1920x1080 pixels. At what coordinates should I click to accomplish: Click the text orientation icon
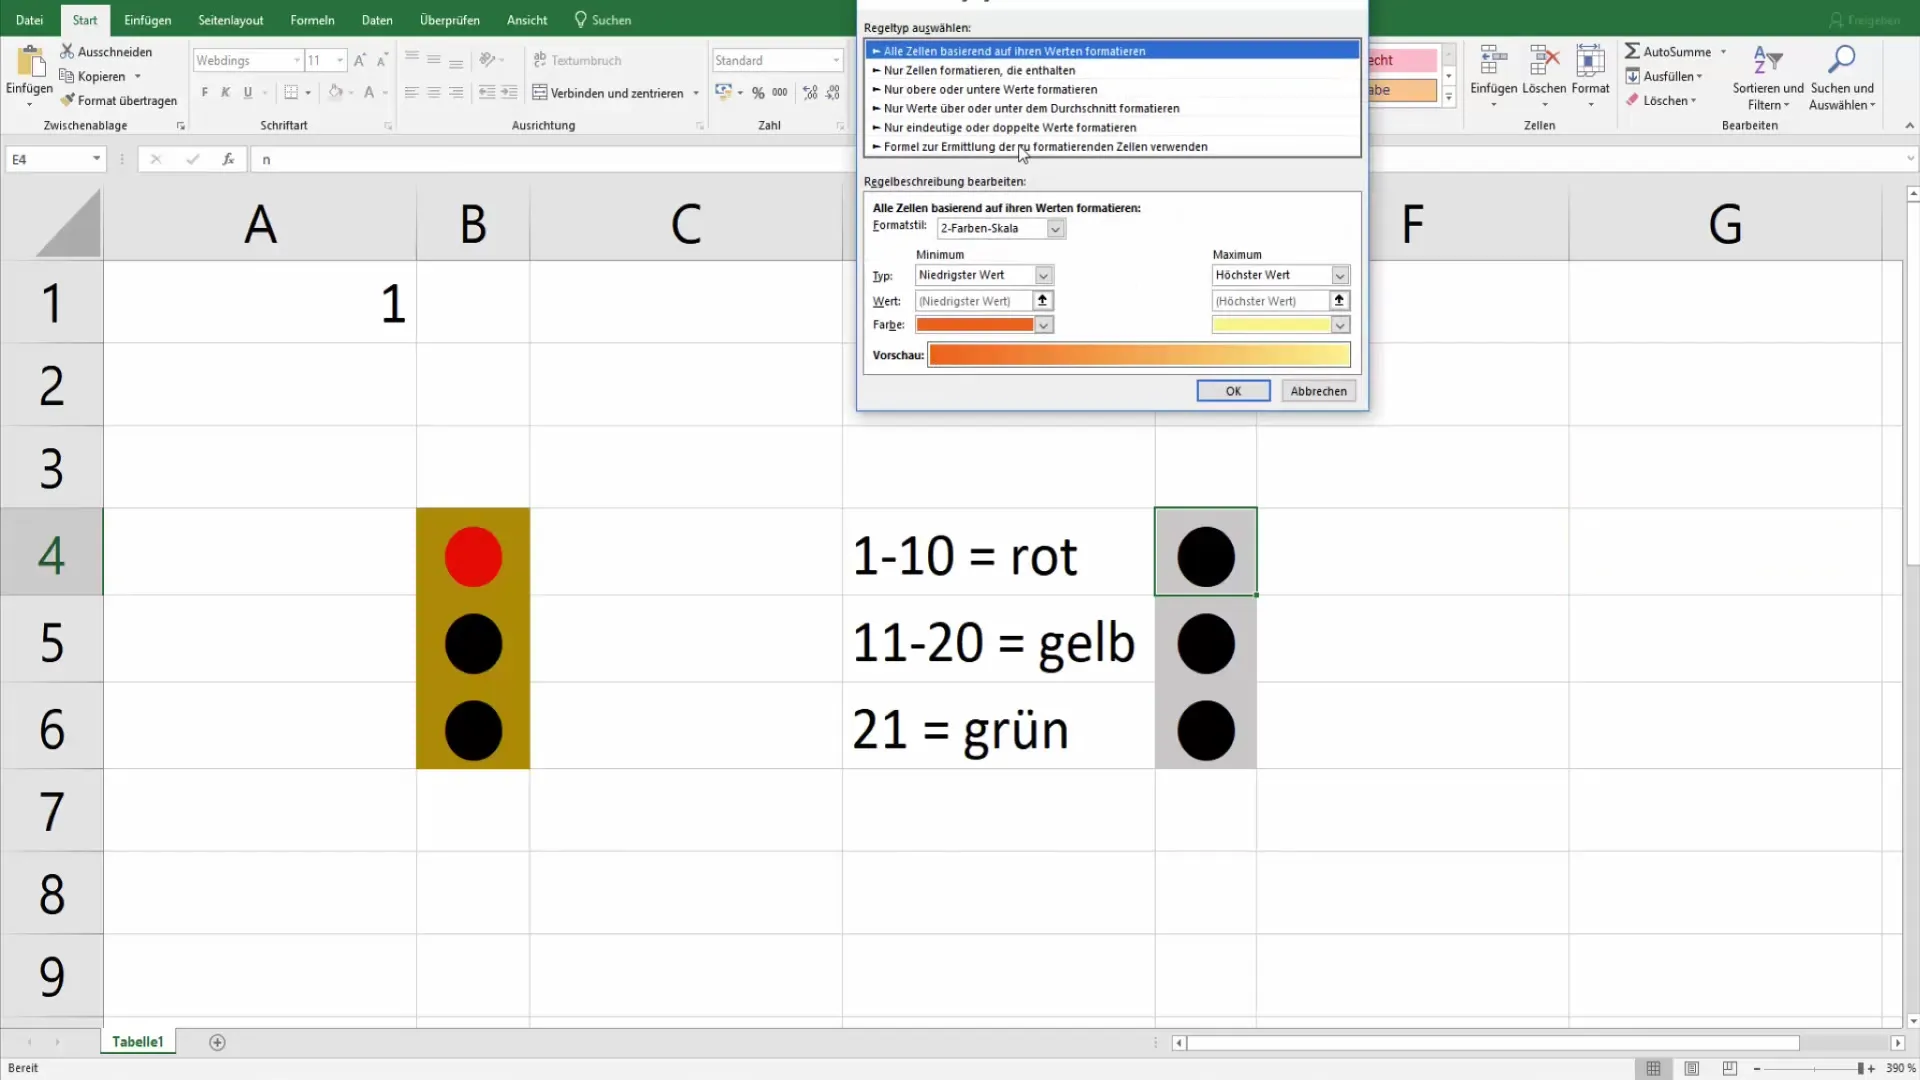coord(487,60)
